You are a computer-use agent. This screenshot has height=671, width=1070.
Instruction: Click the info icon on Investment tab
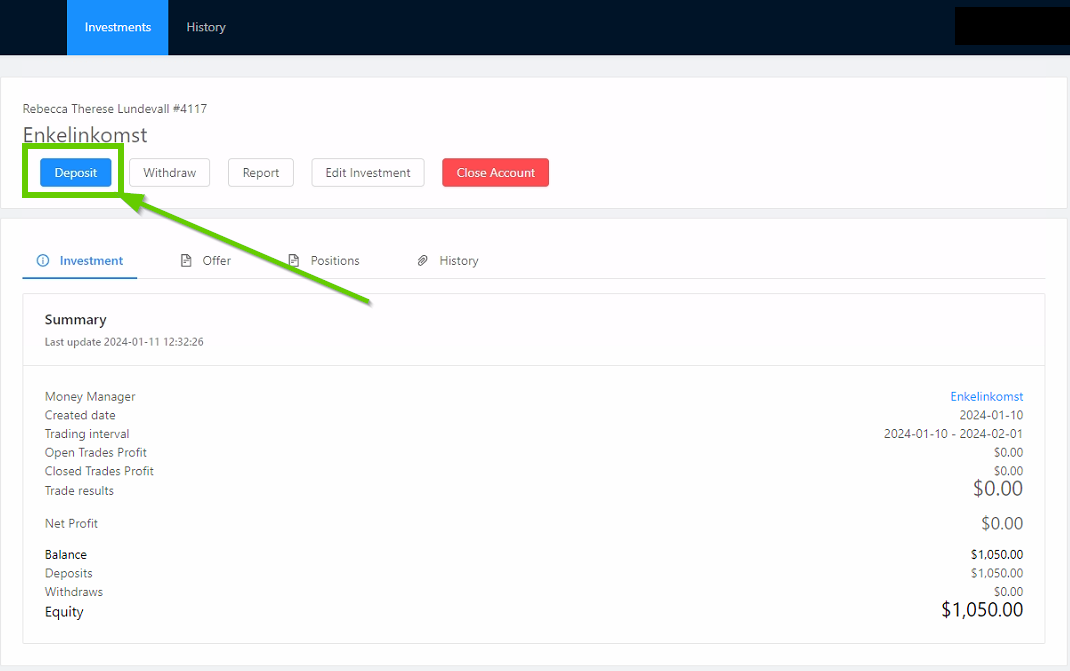point(43,261)
